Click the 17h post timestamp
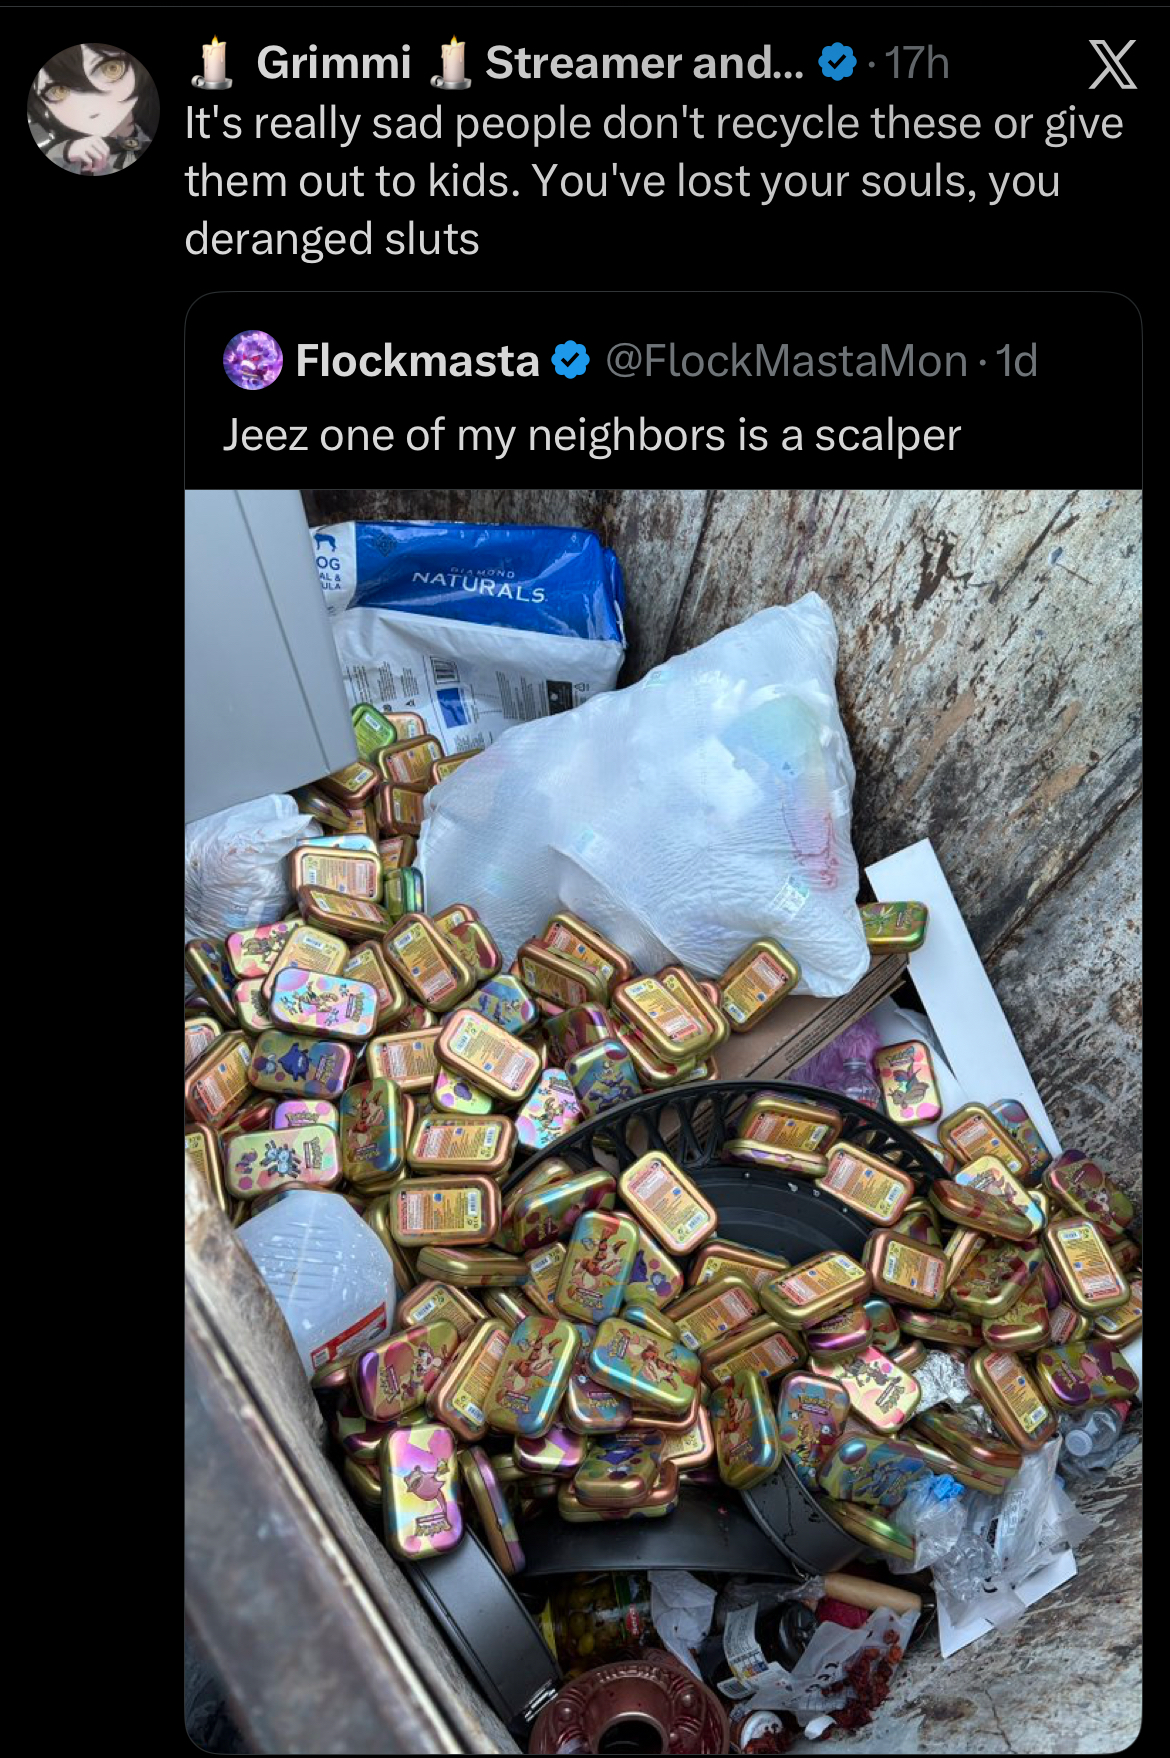This screenshot has height=1758, width=1170. pos(916,63)
